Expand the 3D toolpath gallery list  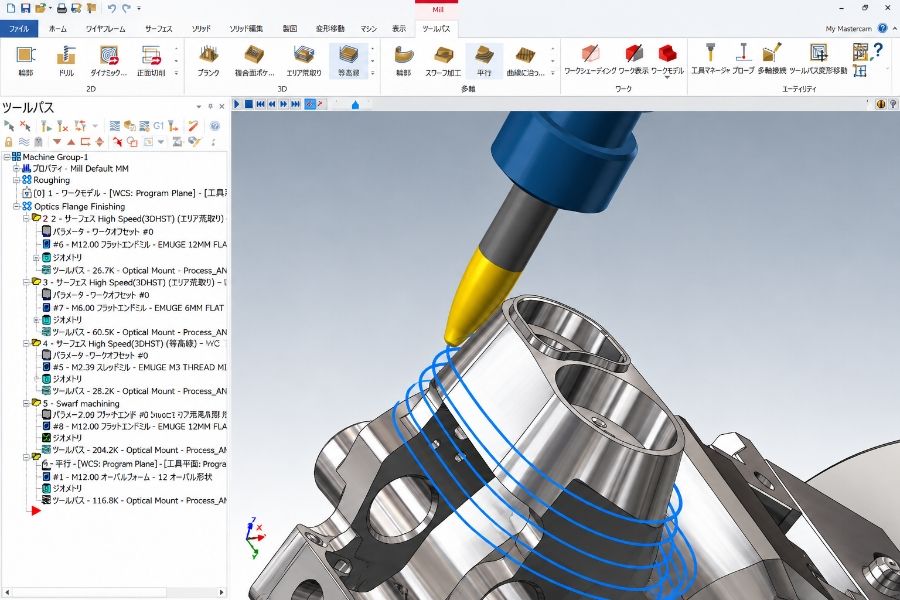(x=373, y=73)
